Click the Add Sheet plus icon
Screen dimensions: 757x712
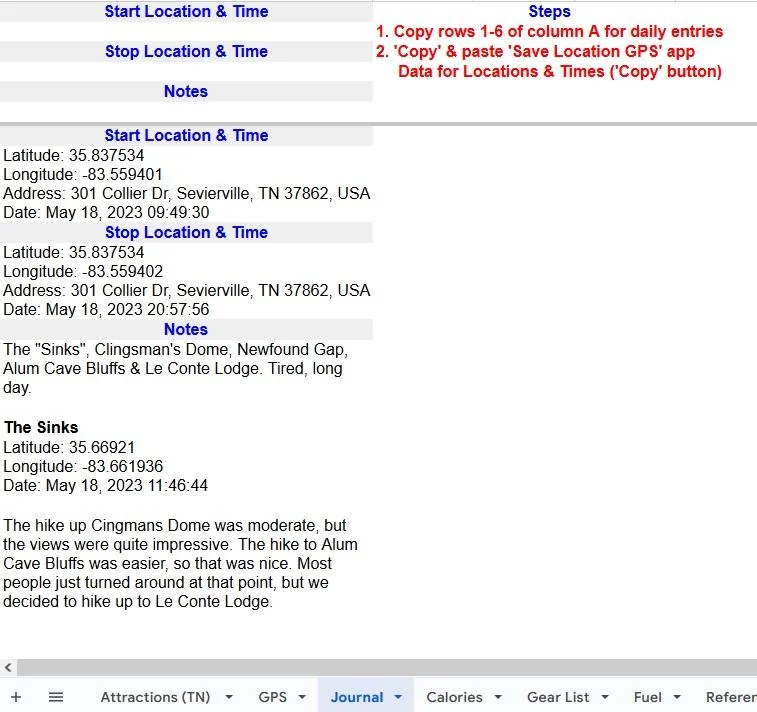coord(15,697)
